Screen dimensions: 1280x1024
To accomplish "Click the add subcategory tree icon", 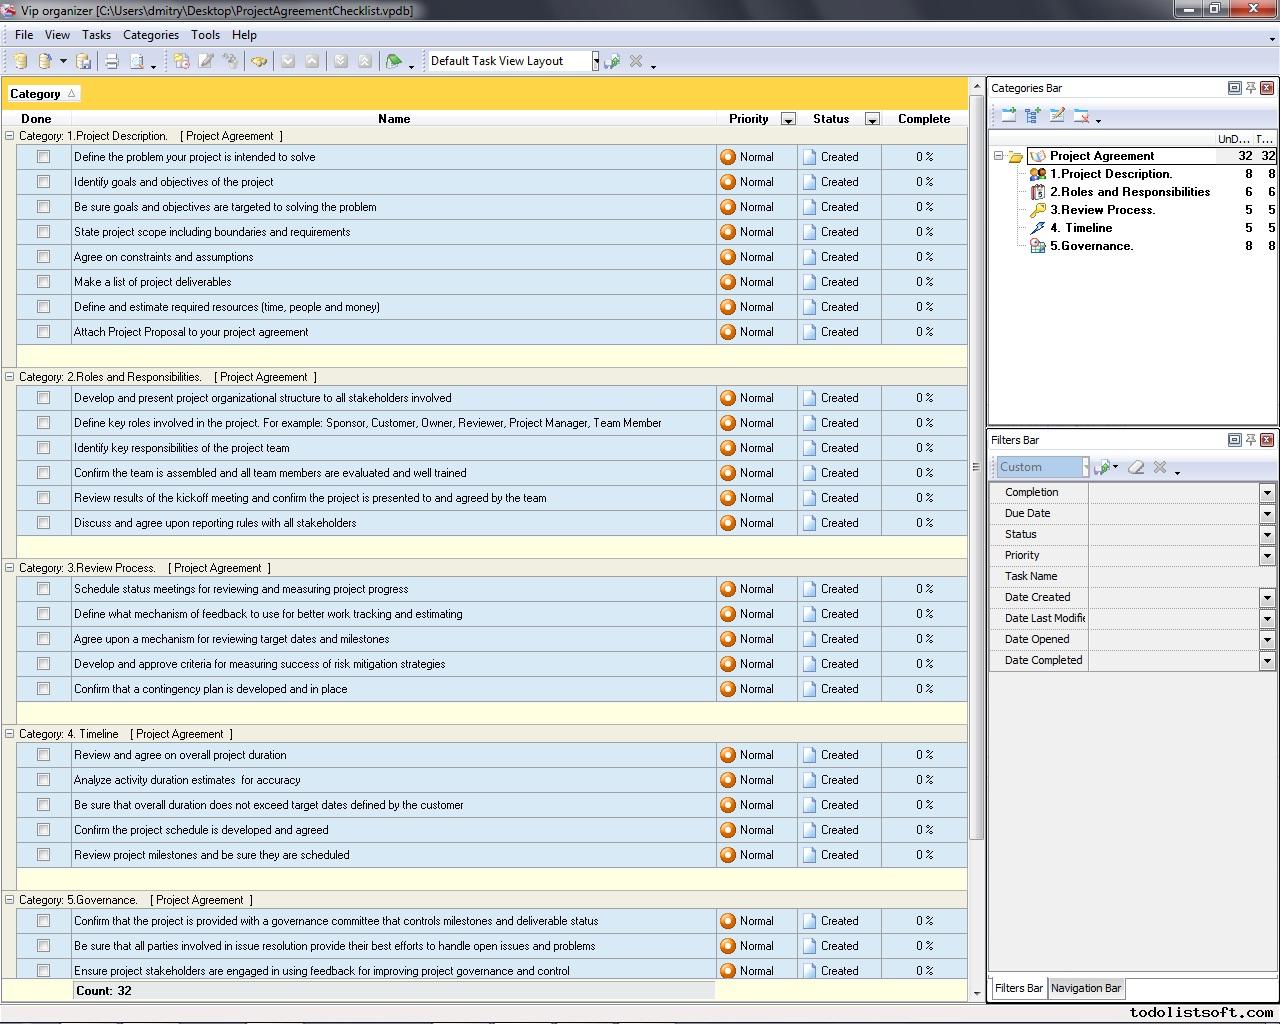I will pos(1033,116).
